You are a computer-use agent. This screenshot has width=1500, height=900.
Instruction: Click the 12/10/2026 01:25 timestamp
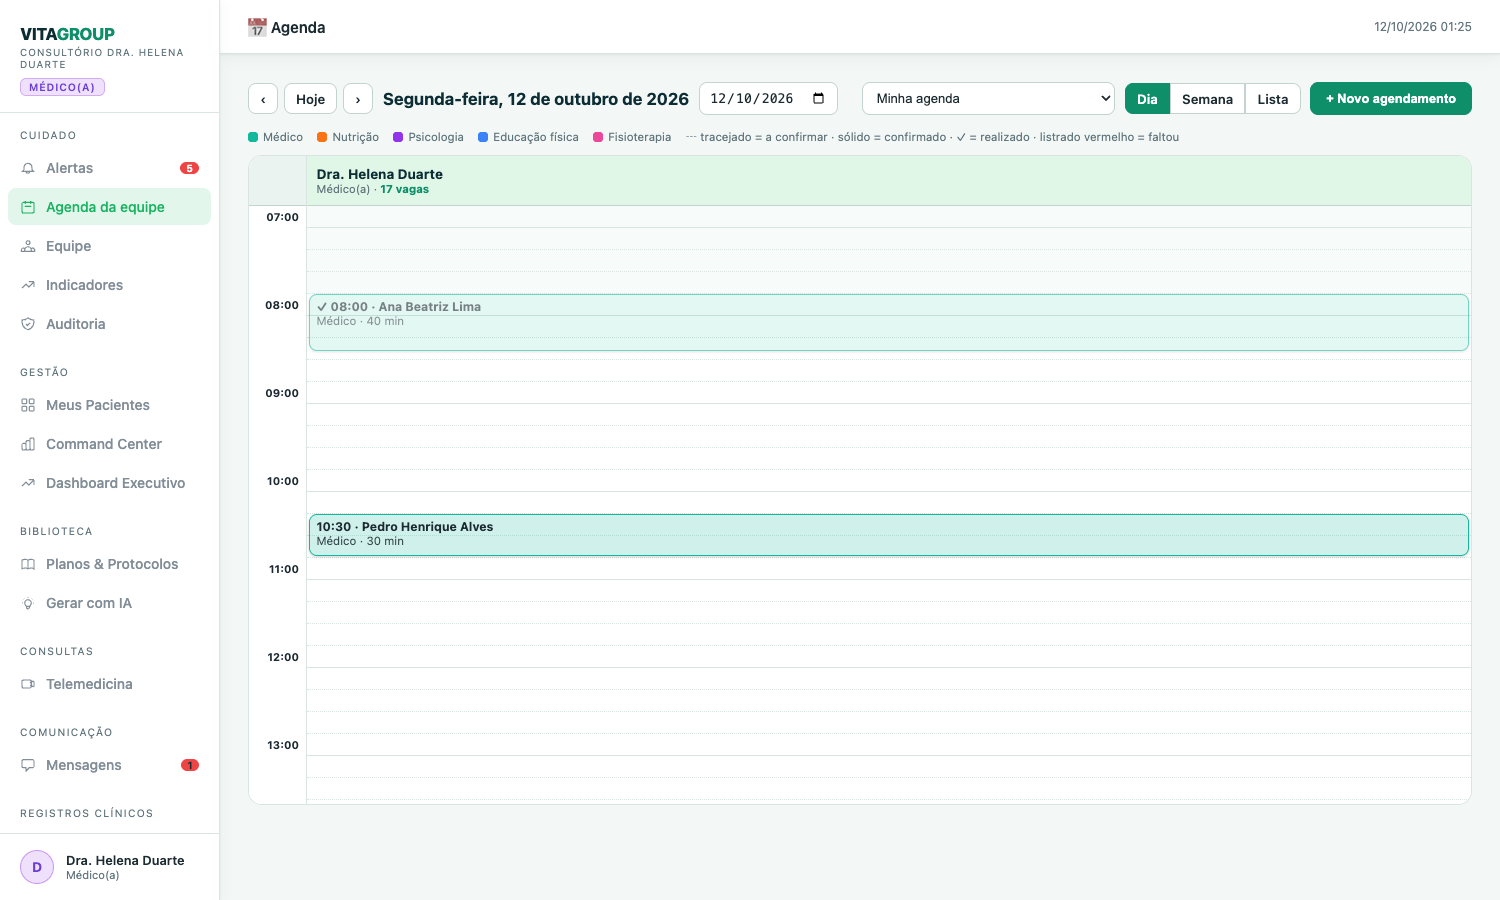(x=1423, y=27)
